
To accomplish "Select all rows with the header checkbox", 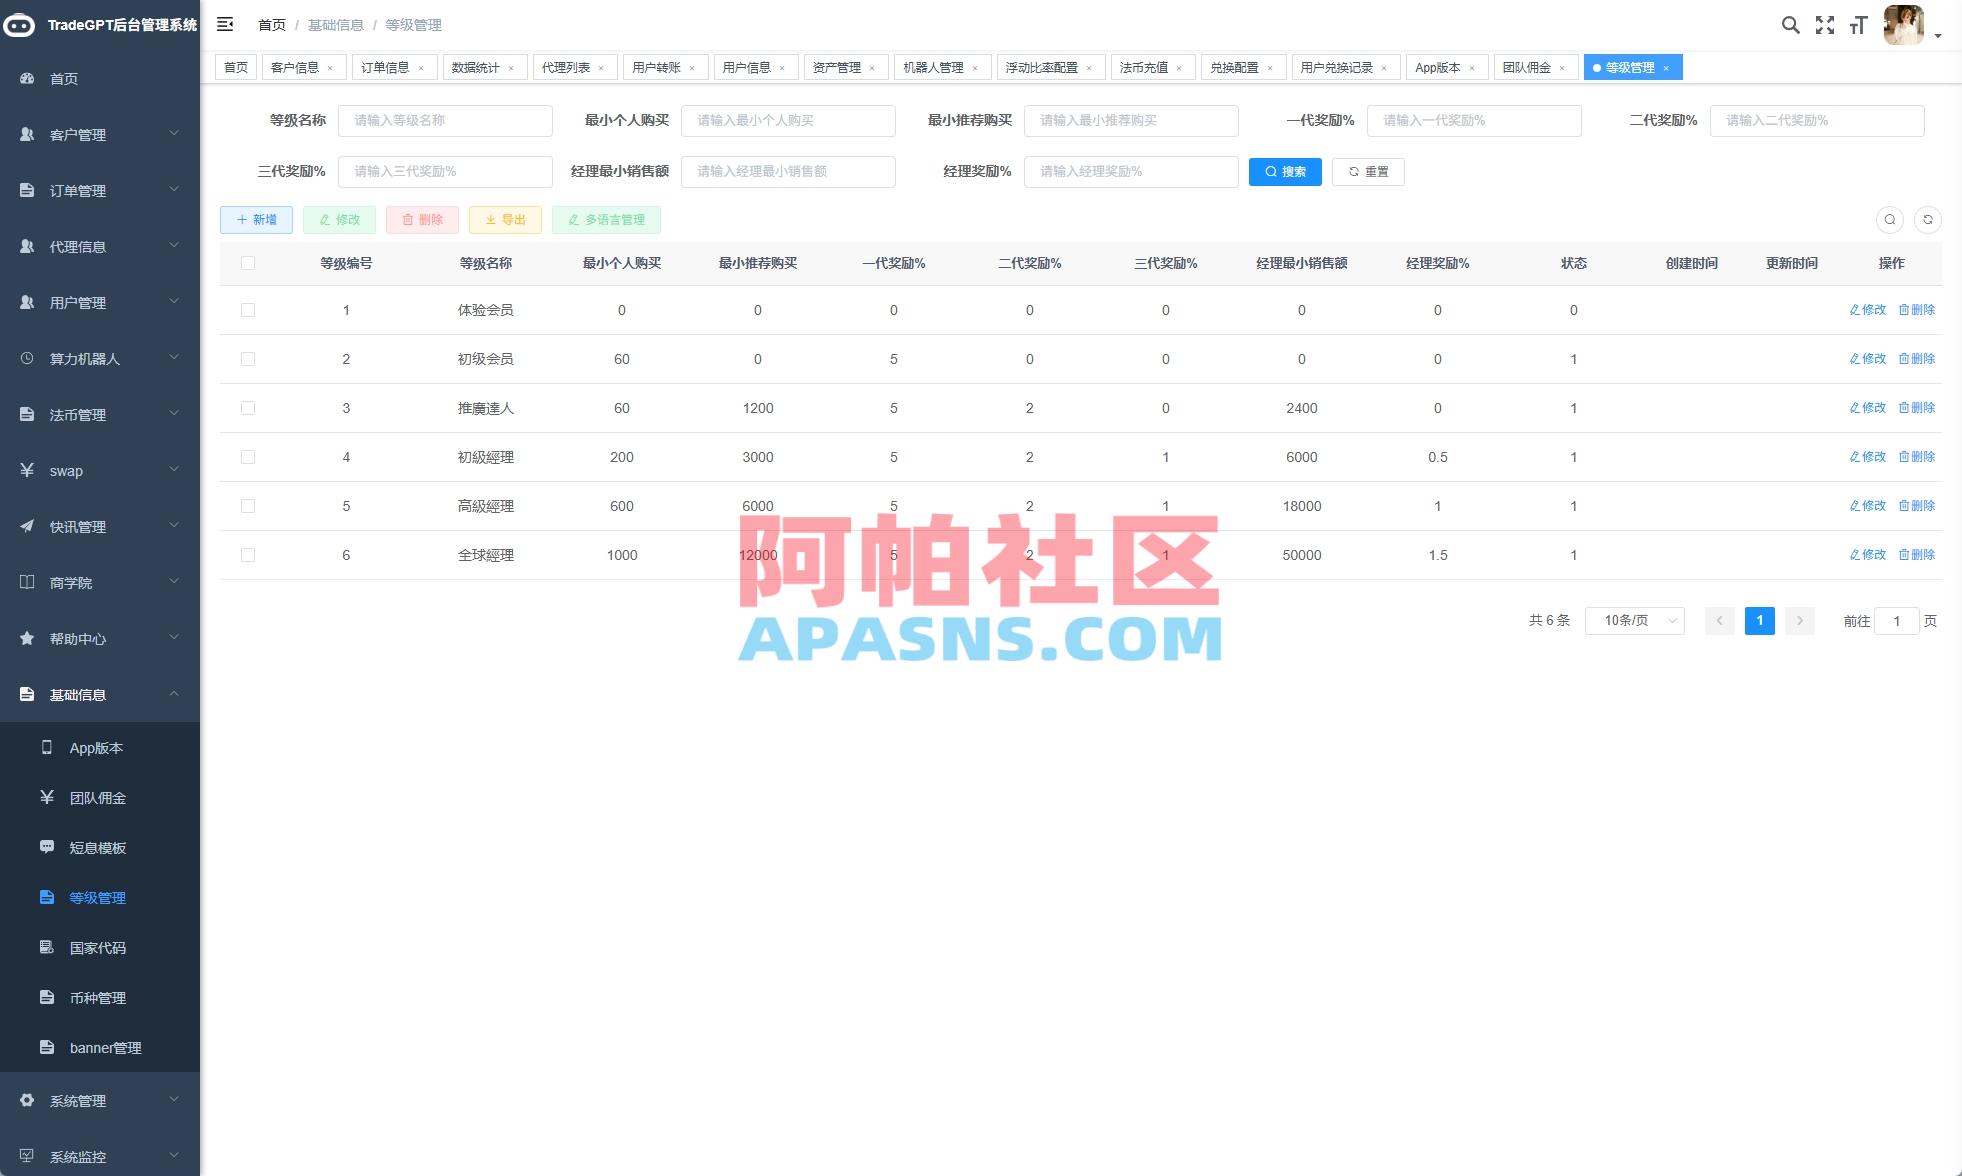I will (247, 263).
